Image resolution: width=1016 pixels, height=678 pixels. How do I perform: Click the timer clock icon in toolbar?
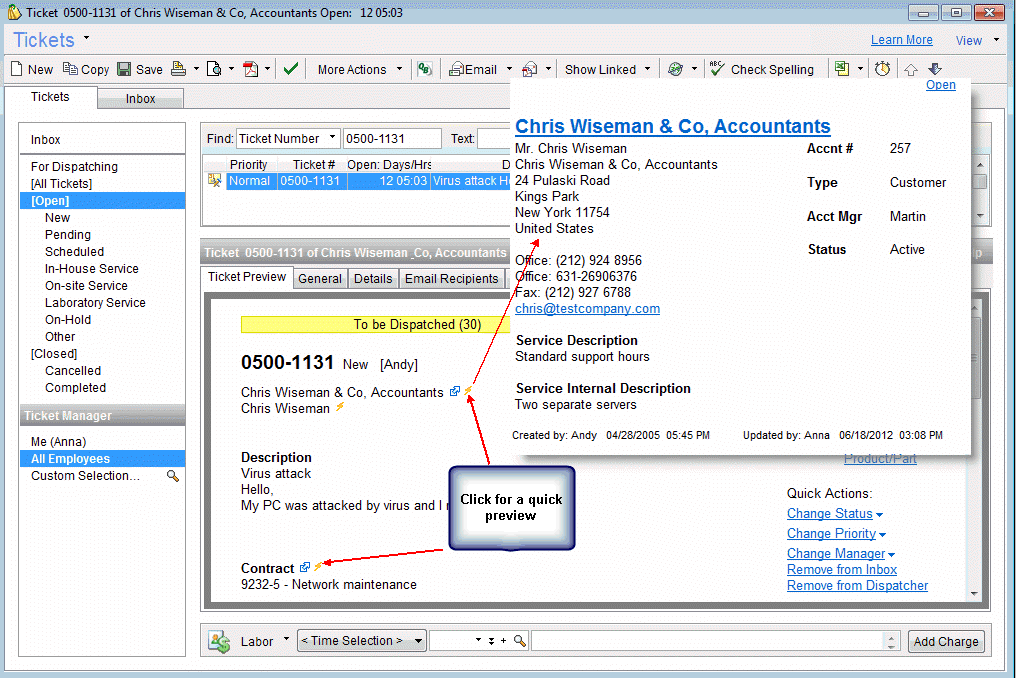click(x=882, y=69)
